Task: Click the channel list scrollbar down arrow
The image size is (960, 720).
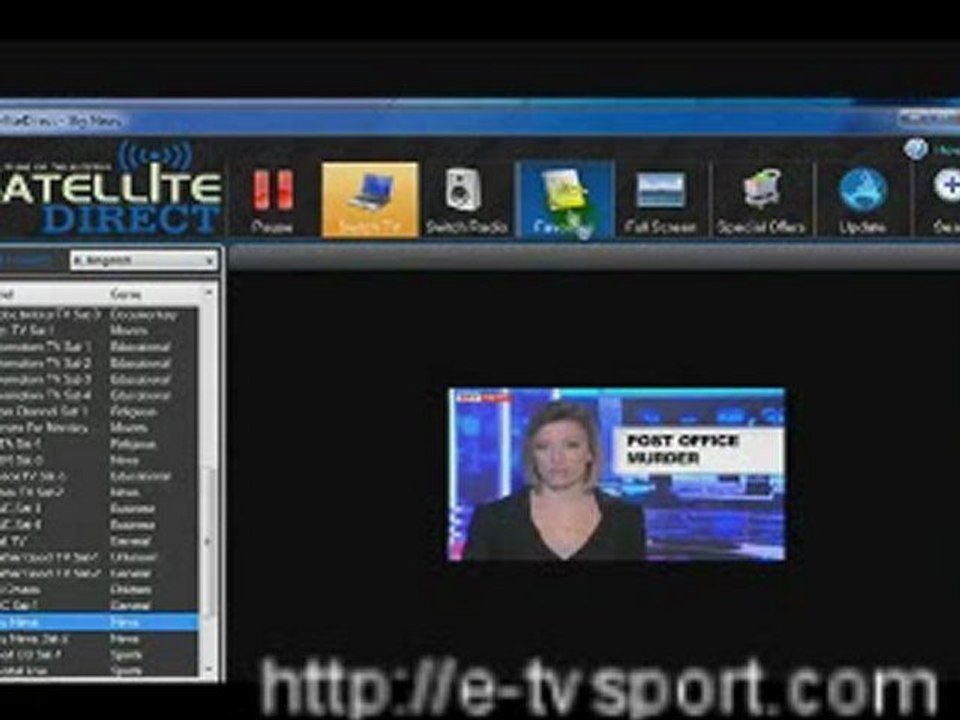Action: coord(208,669)
